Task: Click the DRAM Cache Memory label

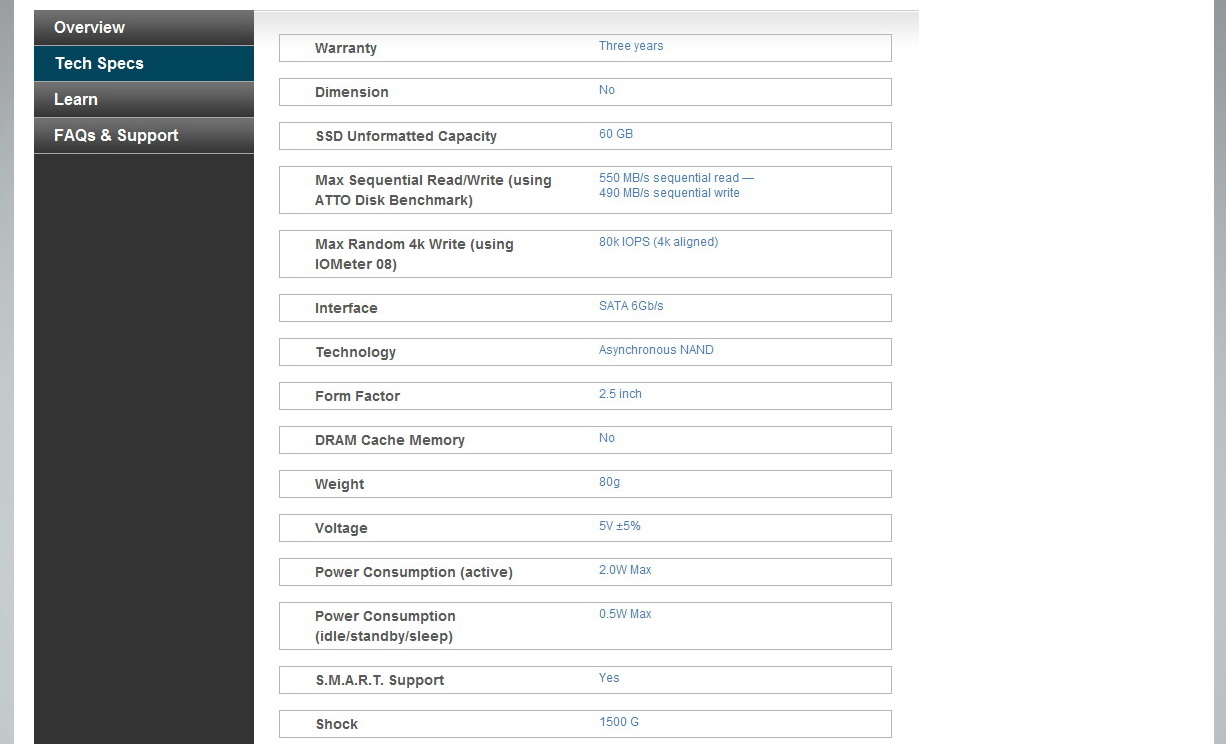Action: pyautogui.click(x=390, y=440)
